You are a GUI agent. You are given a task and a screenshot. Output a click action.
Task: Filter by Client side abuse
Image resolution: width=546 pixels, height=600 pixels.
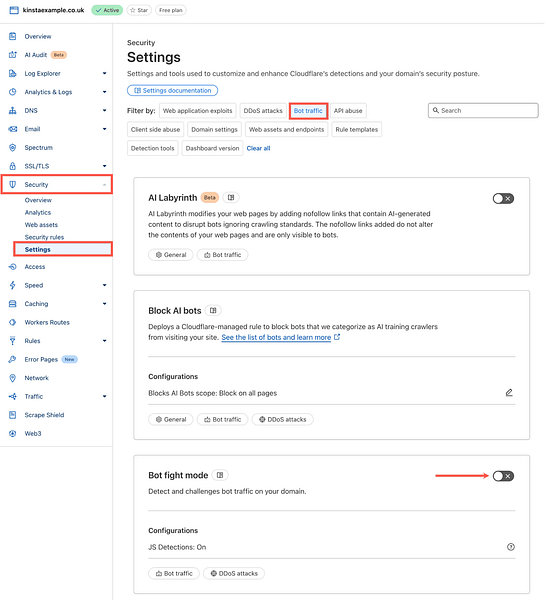(155, 129)
